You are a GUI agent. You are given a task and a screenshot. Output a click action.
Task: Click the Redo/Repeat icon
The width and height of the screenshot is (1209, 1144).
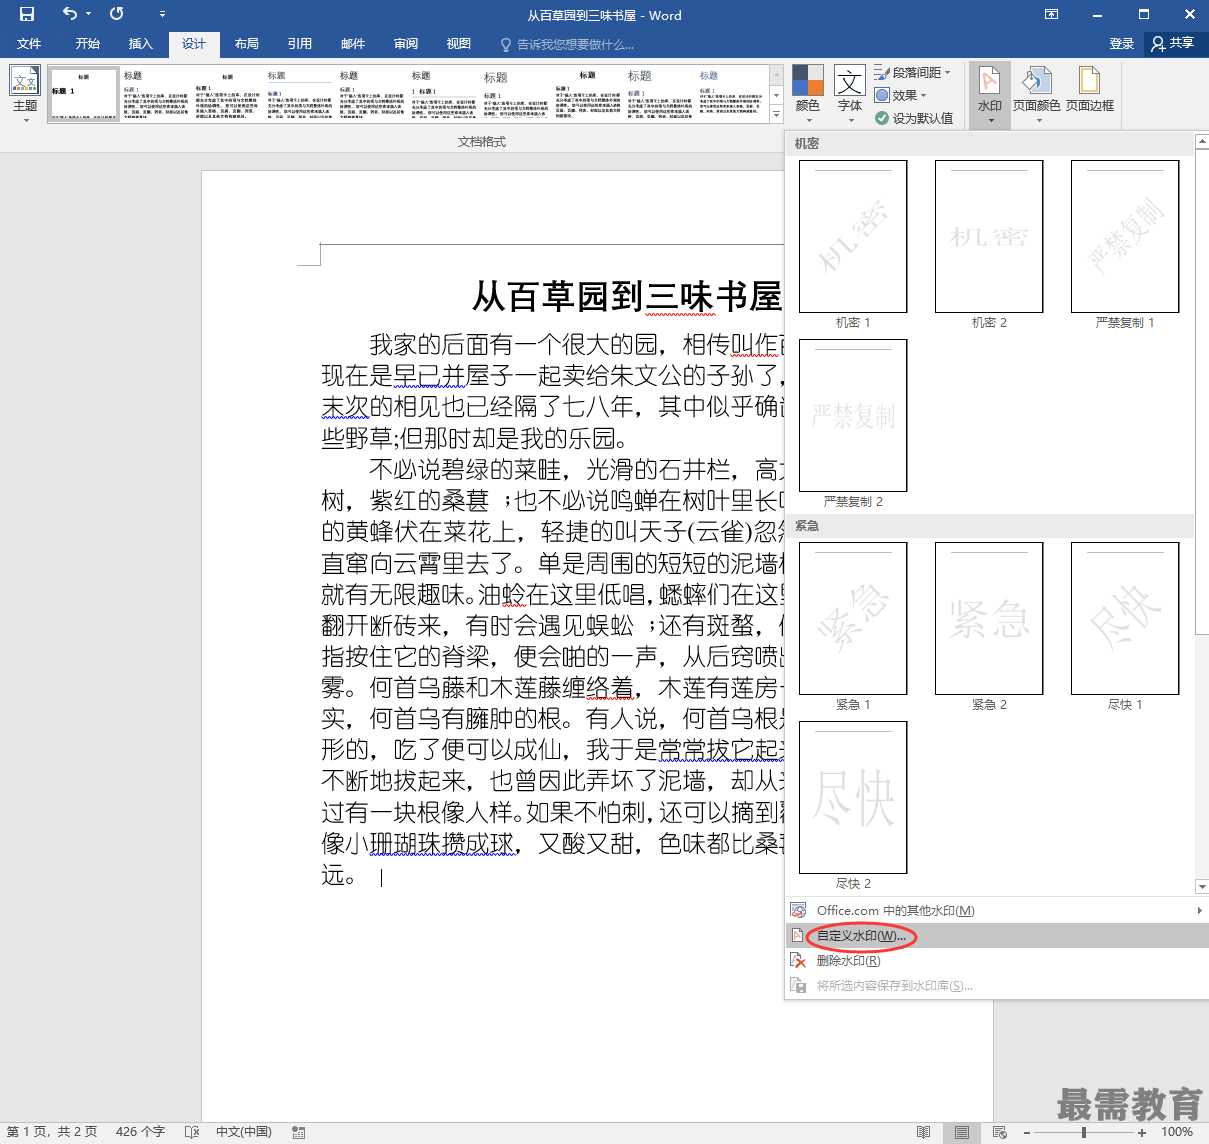click(117, 14)
